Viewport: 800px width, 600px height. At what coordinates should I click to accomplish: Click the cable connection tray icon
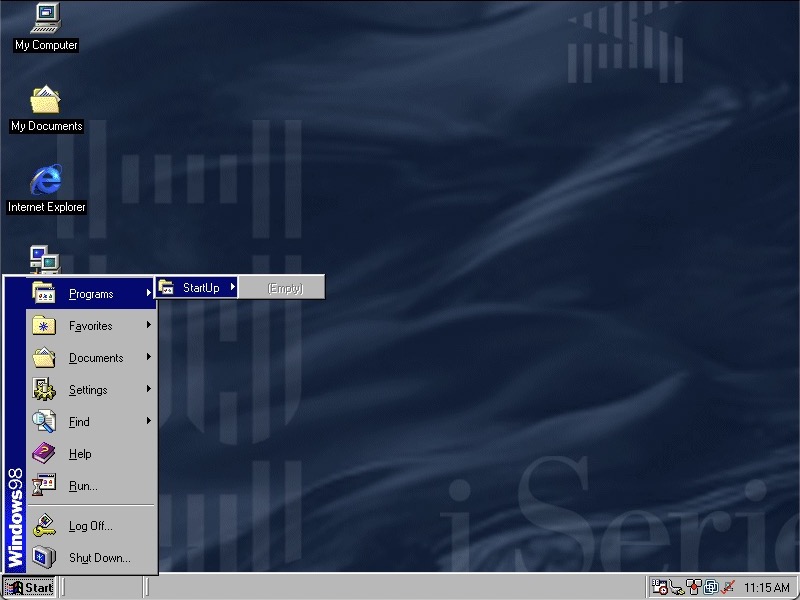677,587
